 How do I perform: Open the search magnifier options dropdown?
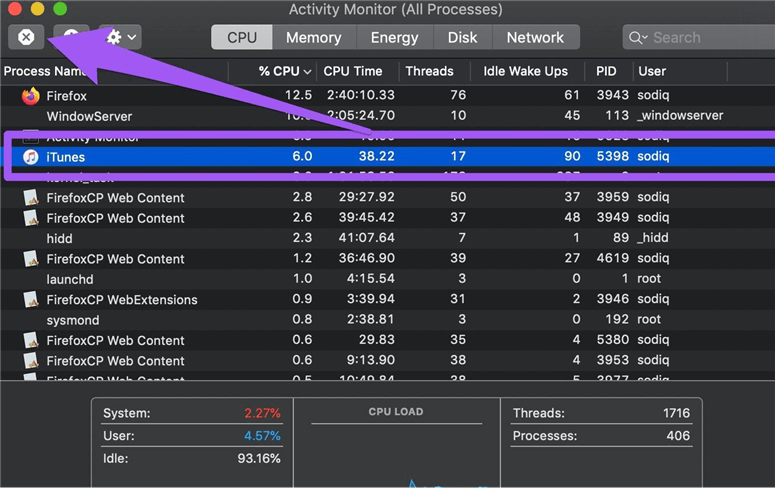pyautogui.click(x=638, y=38)
